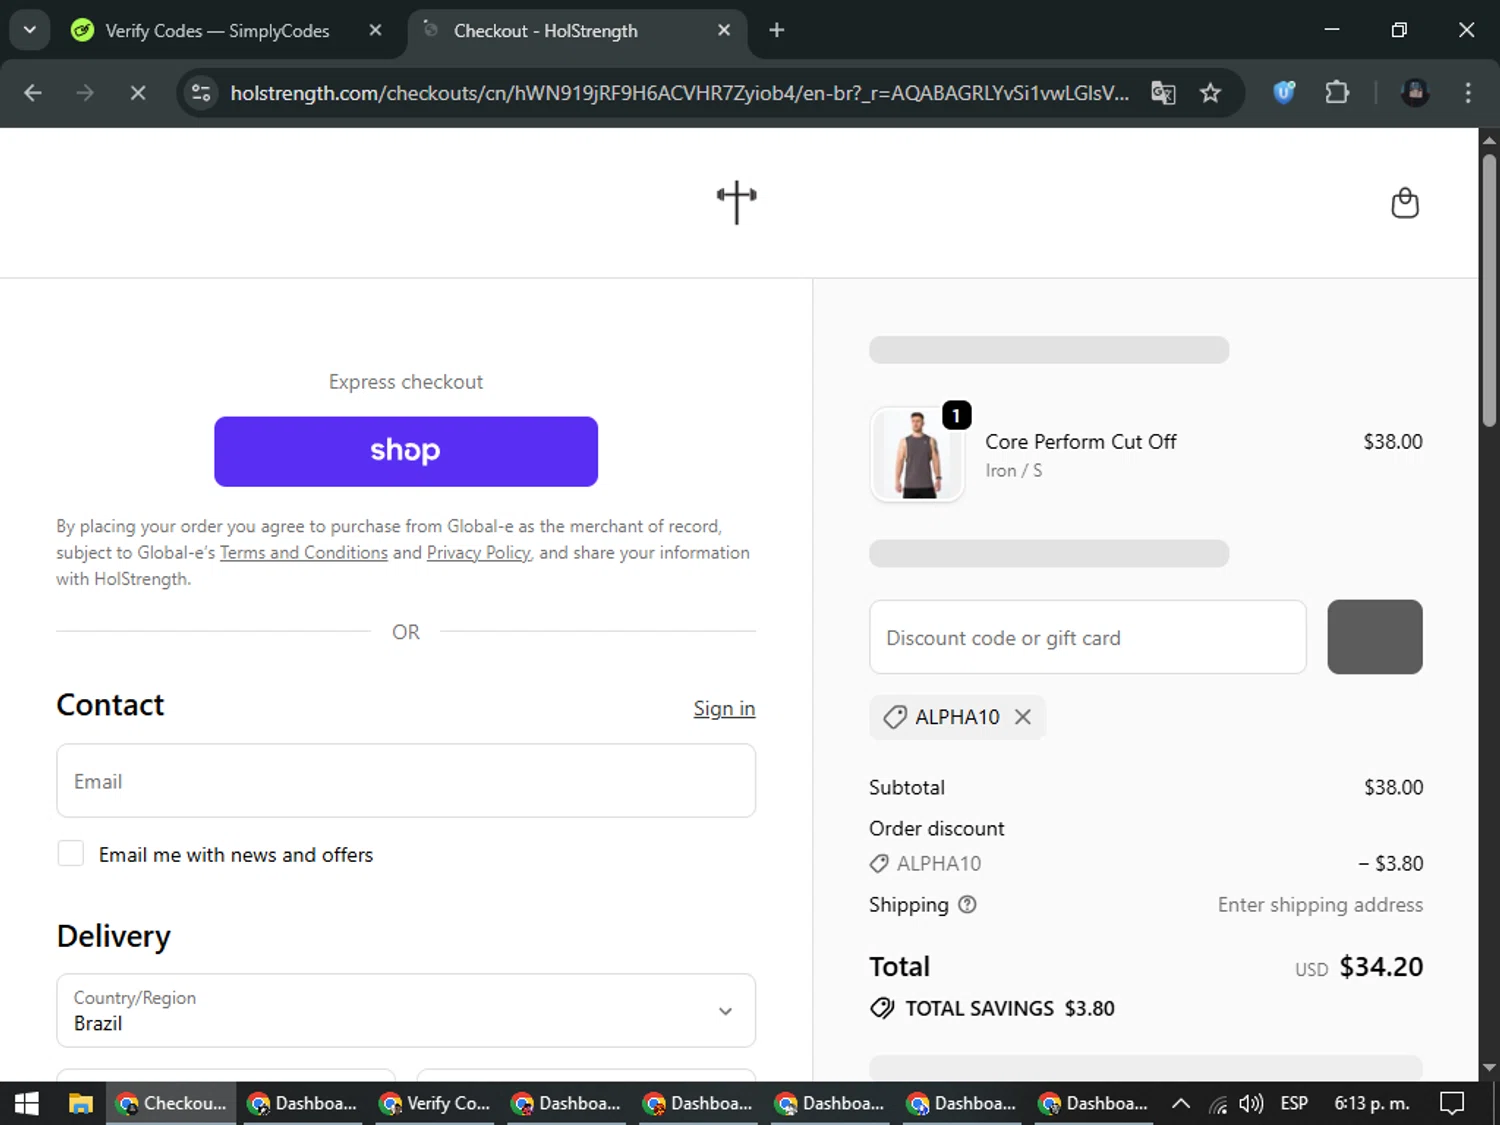The height and width of the screenshot is (1125, 1500).
Task: Click the scrollbar down arrow
Action: 1489,1068
